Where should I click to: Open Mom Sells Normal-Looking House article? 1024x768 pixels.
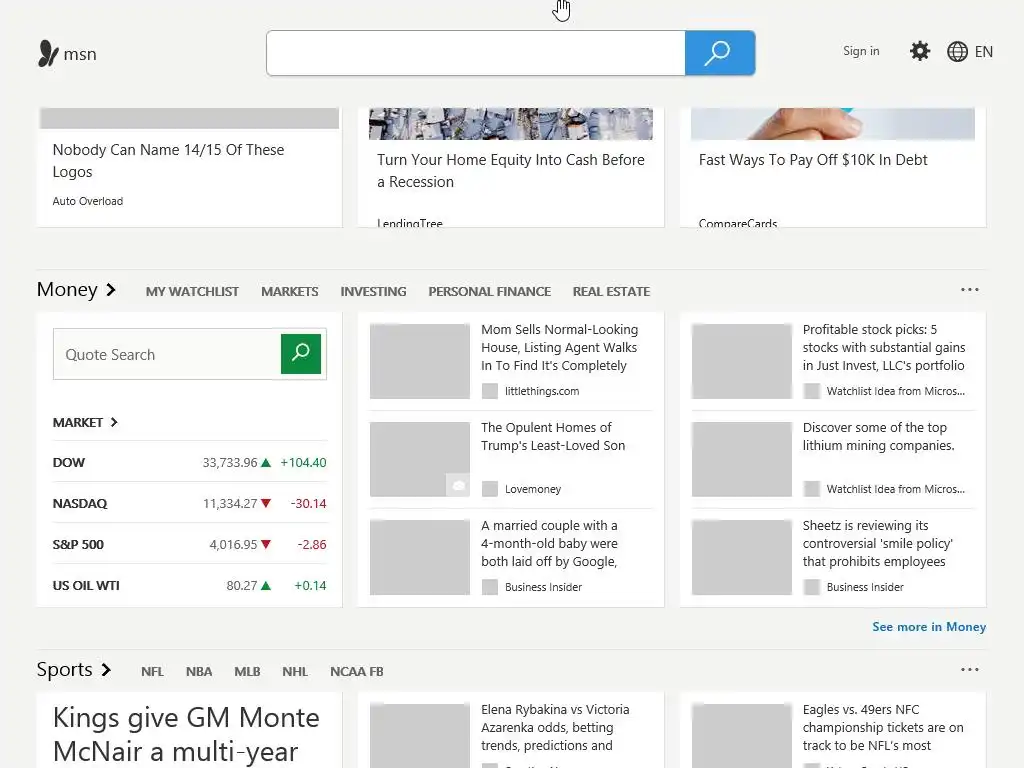(x=559, y=347)
